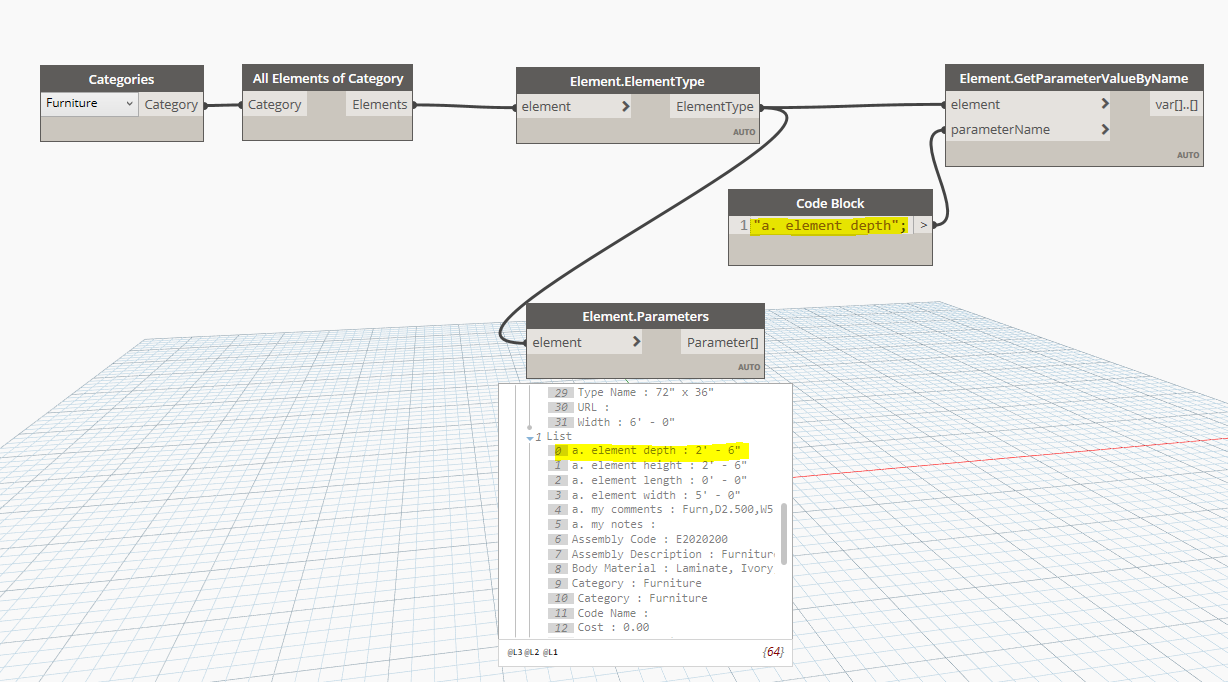Toggle AUTO lacing on Element.GetParameterValueByName
The image size is (1228, 682).
pos(1188,155)
